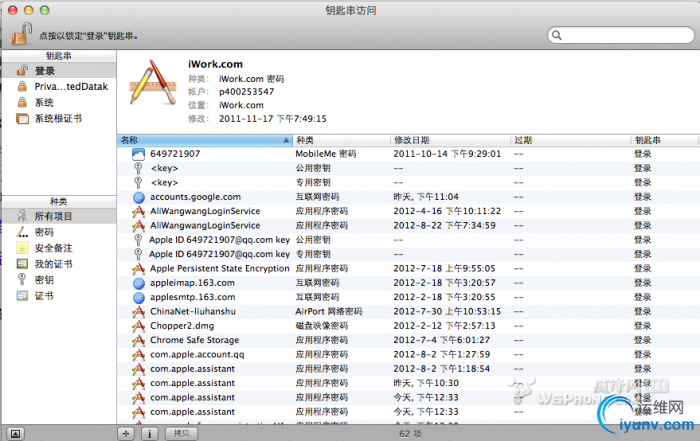This screenshot has height=441, width=700.
Task: Click the MobileMe 密码 type cell
Action: click(x=326, y=154)
